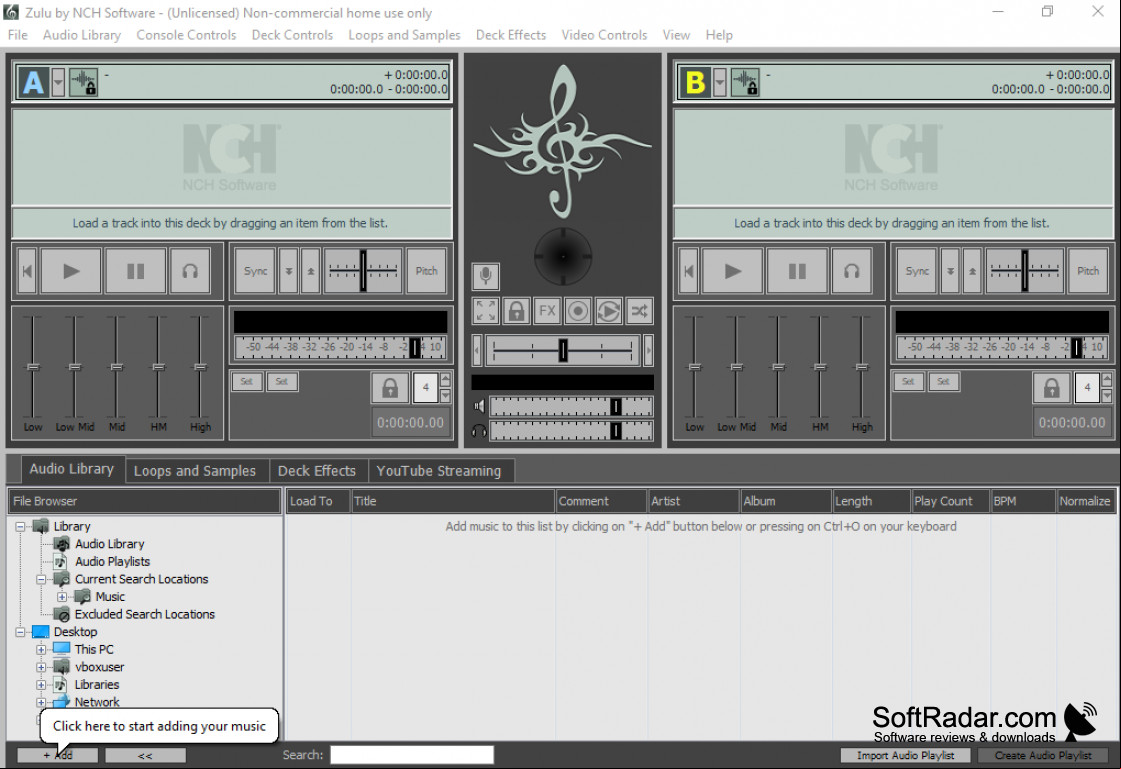Click the crossfader slider handle

tap(563, 350)
